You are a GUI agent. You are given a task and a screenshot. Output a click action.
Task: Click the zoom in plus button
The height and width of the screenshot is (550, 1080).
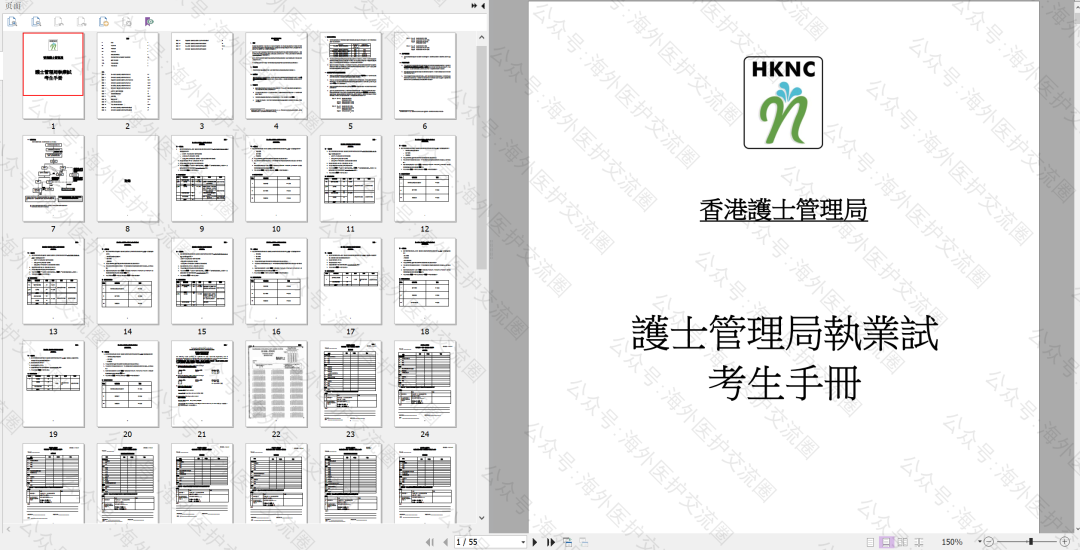click(x=1064, y=542)
